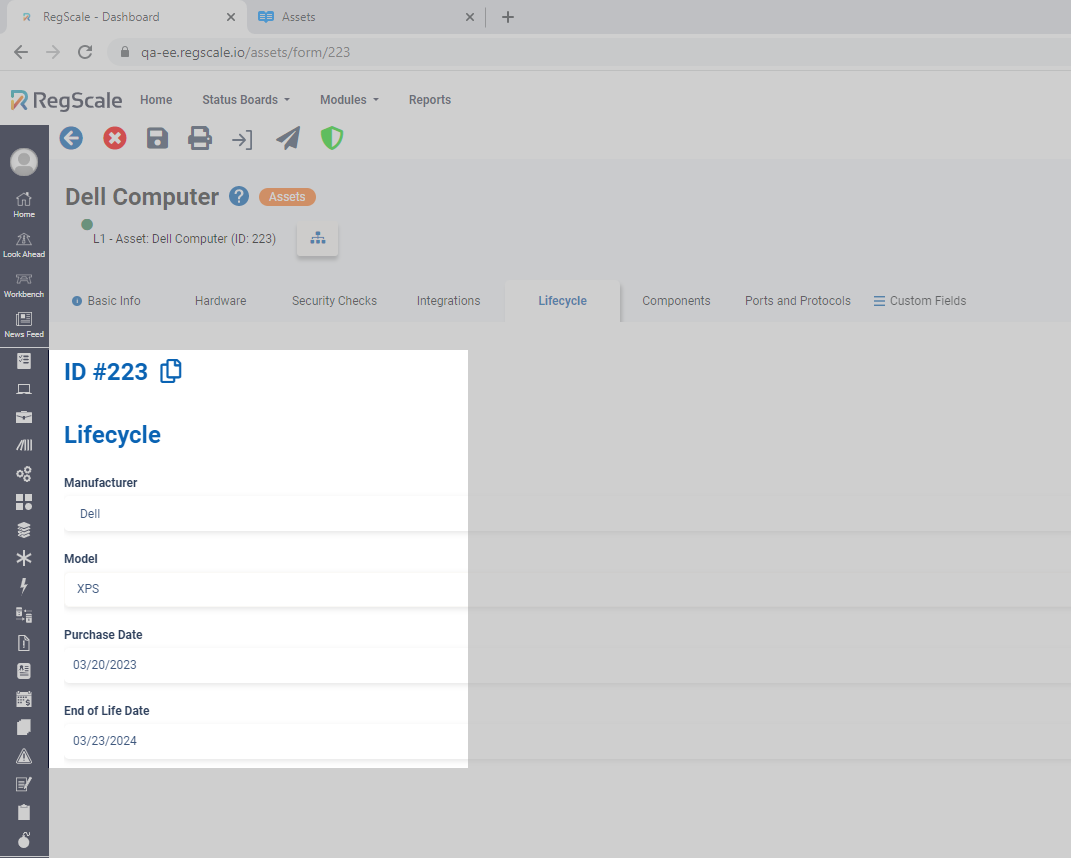Click the laptop icon in the sidebar
Image resolution: width=1071 pixels, height=858 pixels.
[x=24, y=389]
